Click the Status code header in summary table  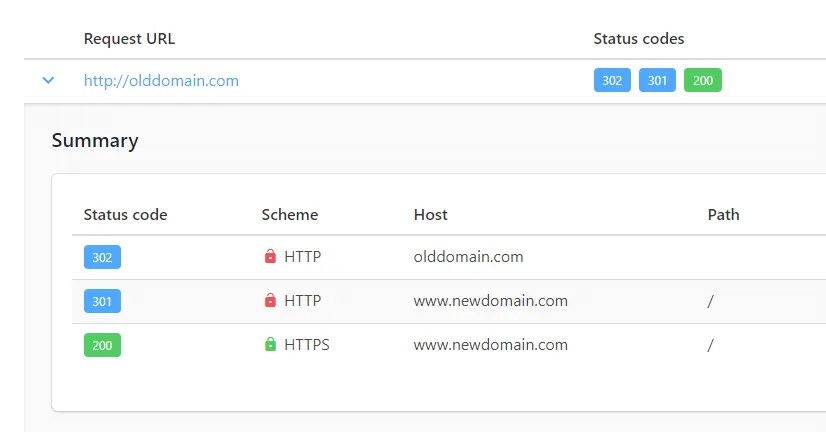pyautogui.click(x=125, y=215)
